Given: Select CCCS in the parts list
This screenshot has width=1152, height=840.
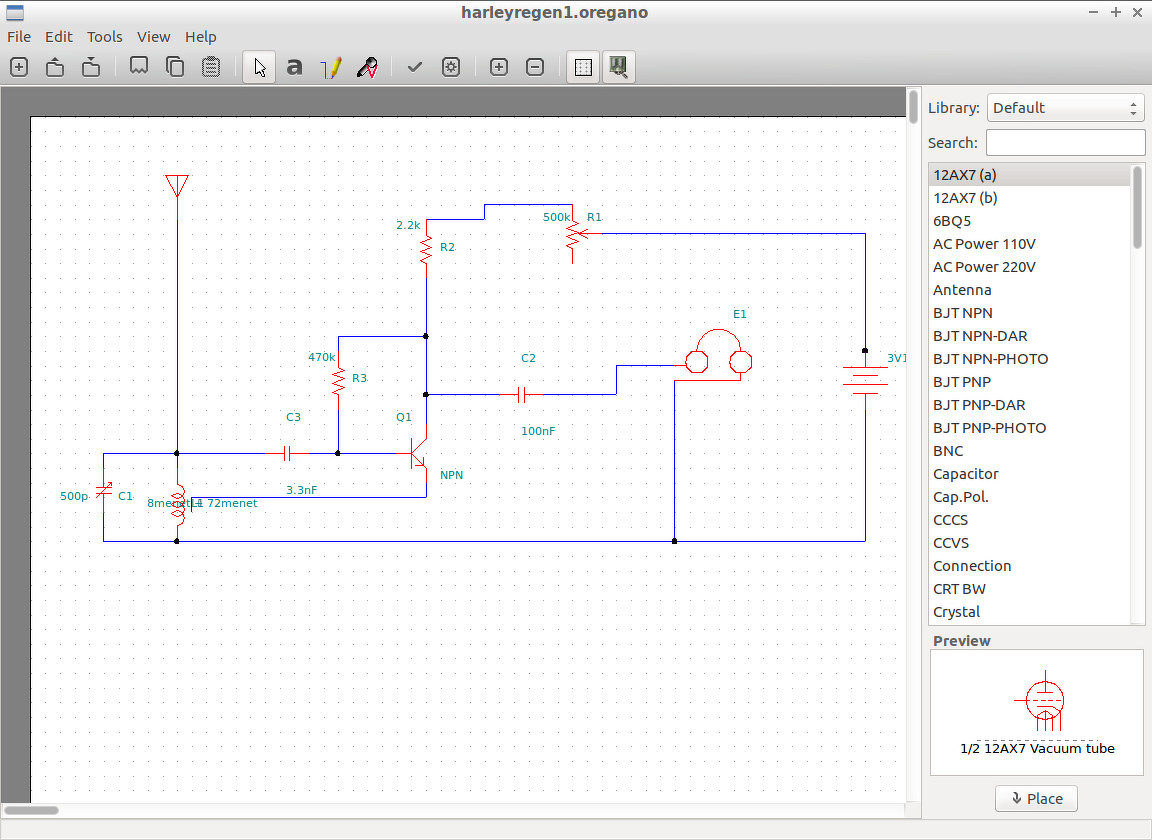Looking at the screenshot, I should tap(1029, 520).
